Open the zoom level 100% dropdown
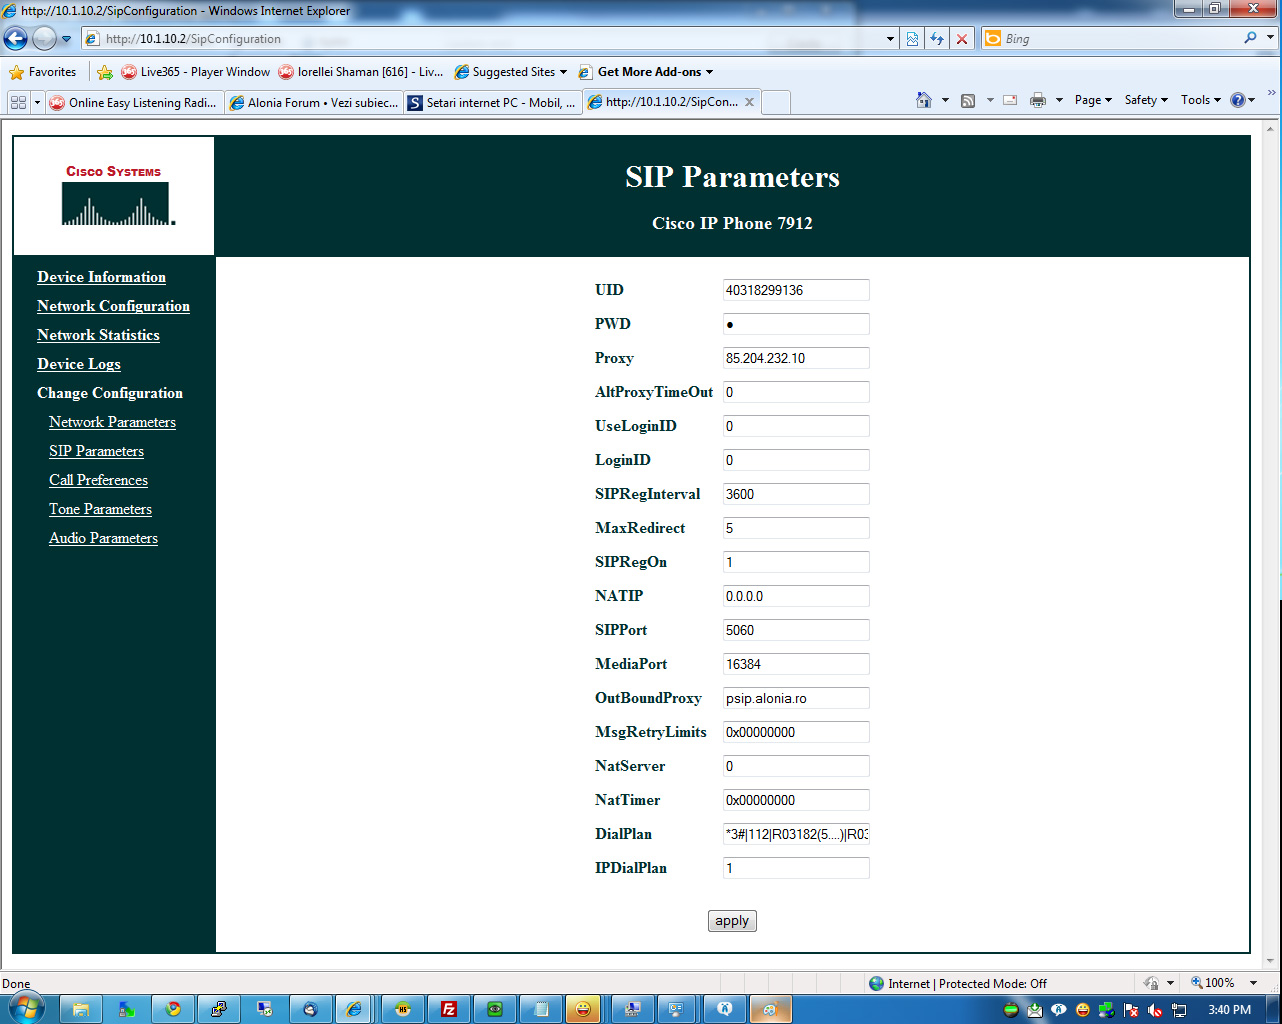Viewport: 1282px width, 1024px height. pyautogui.click(x=1254, y=983)
